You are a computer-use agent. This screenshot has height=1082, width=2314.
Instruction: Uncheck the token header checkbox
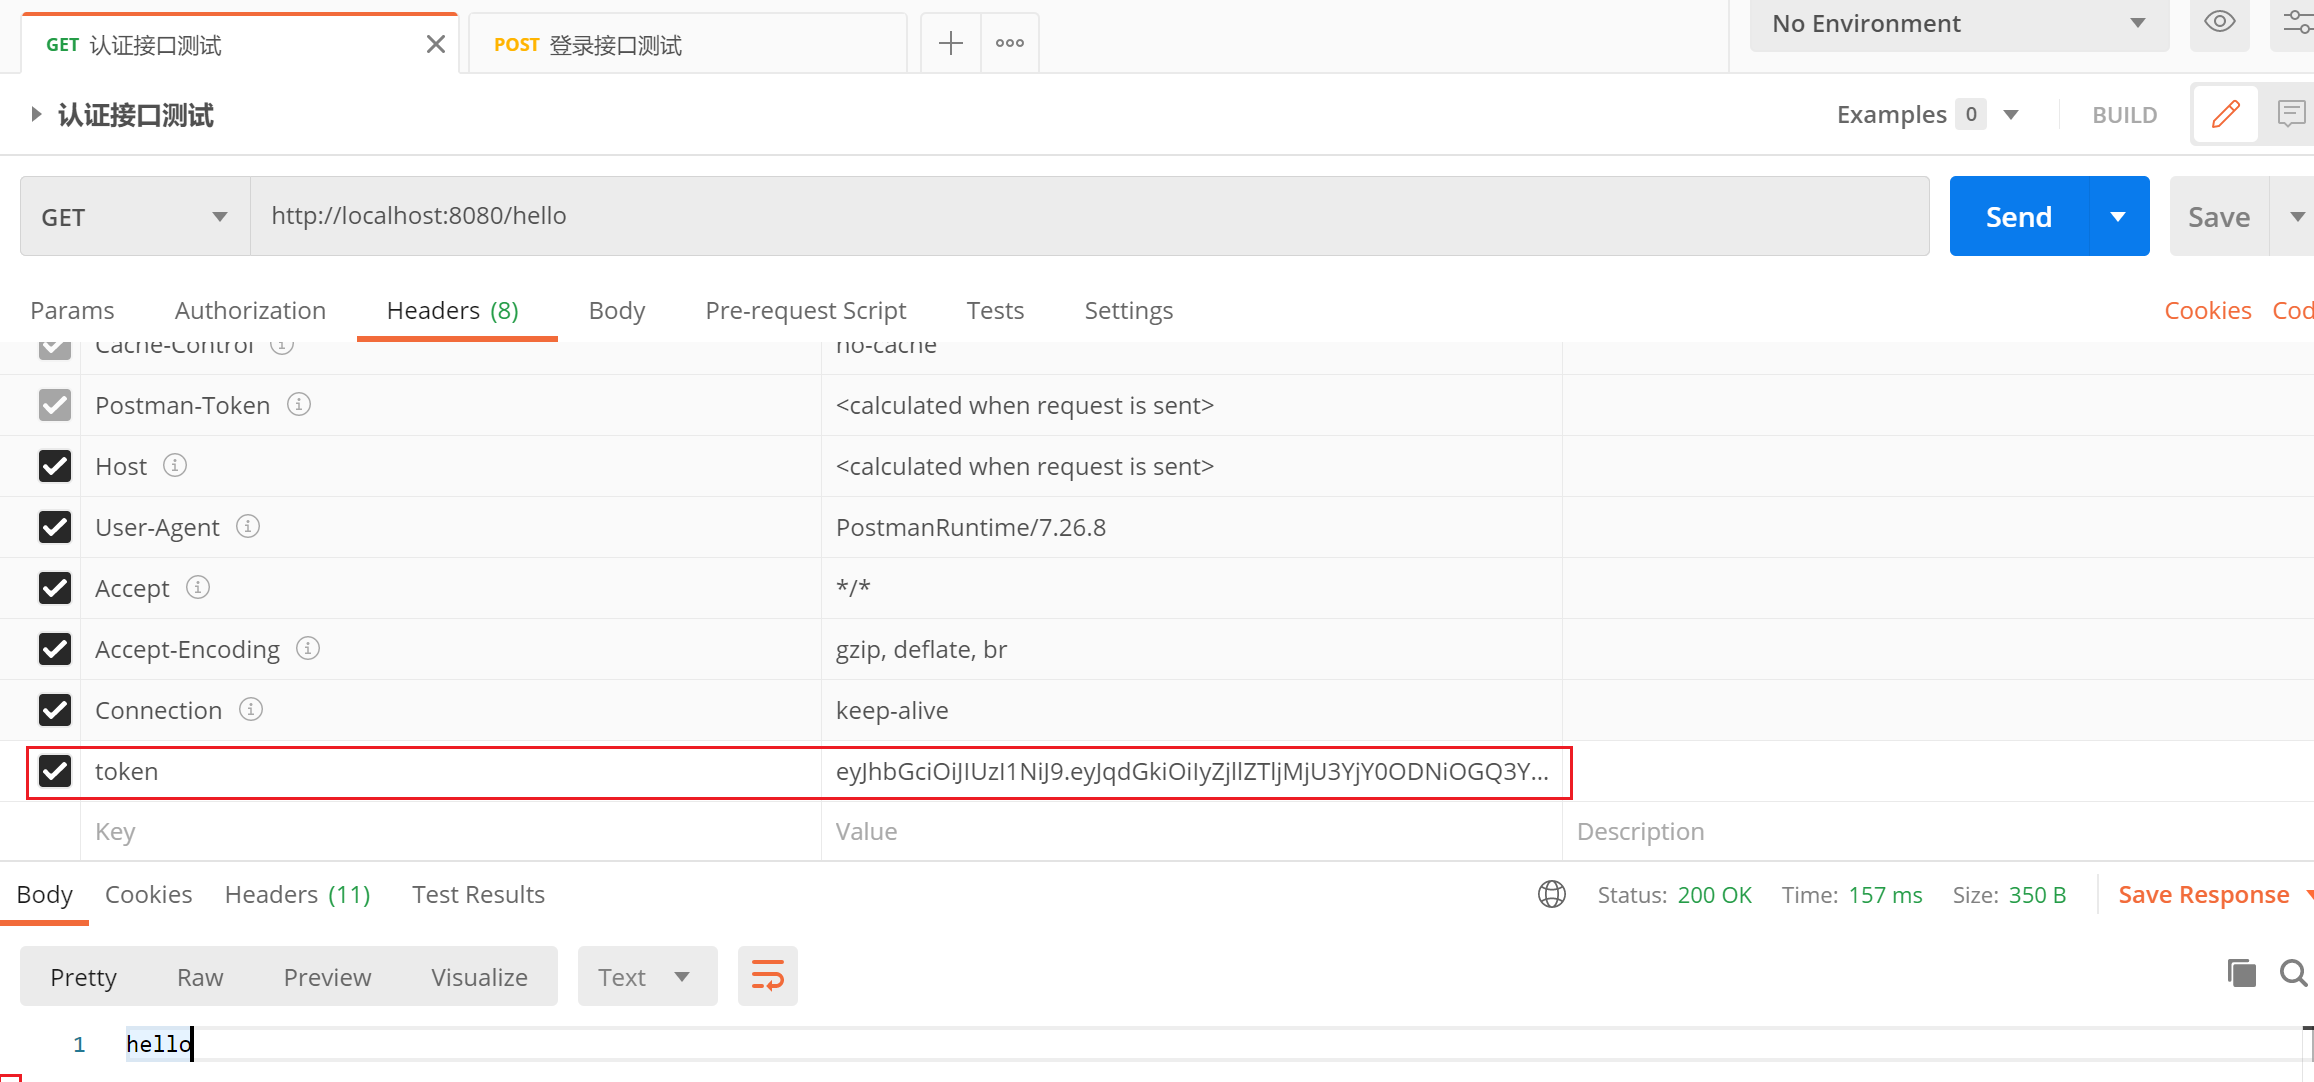[55, 771]
